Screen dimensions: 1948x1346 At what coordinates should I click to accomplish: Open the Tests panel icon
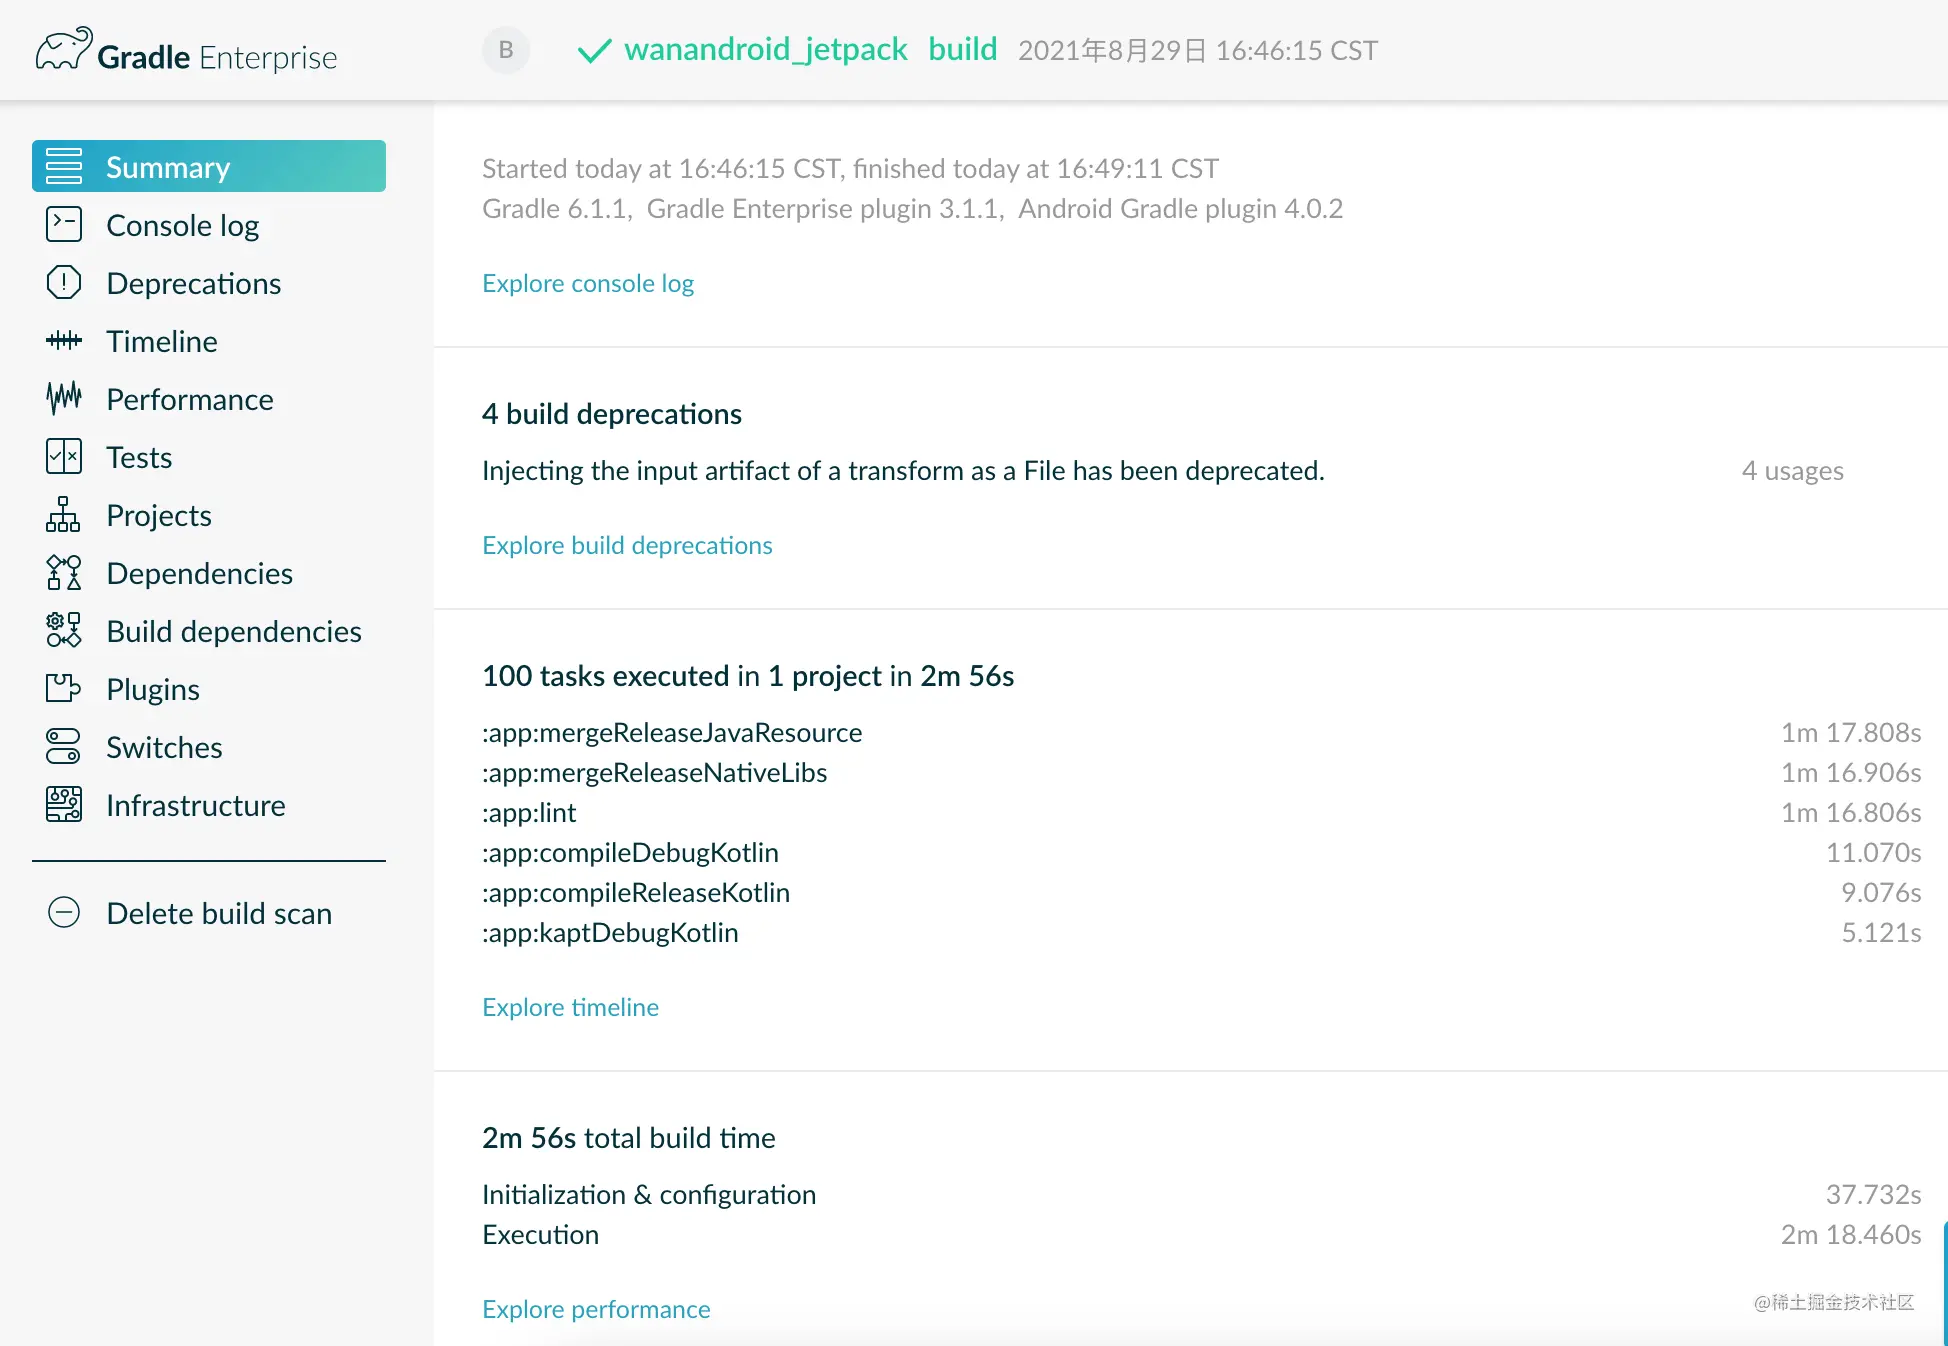pos(64,456)
